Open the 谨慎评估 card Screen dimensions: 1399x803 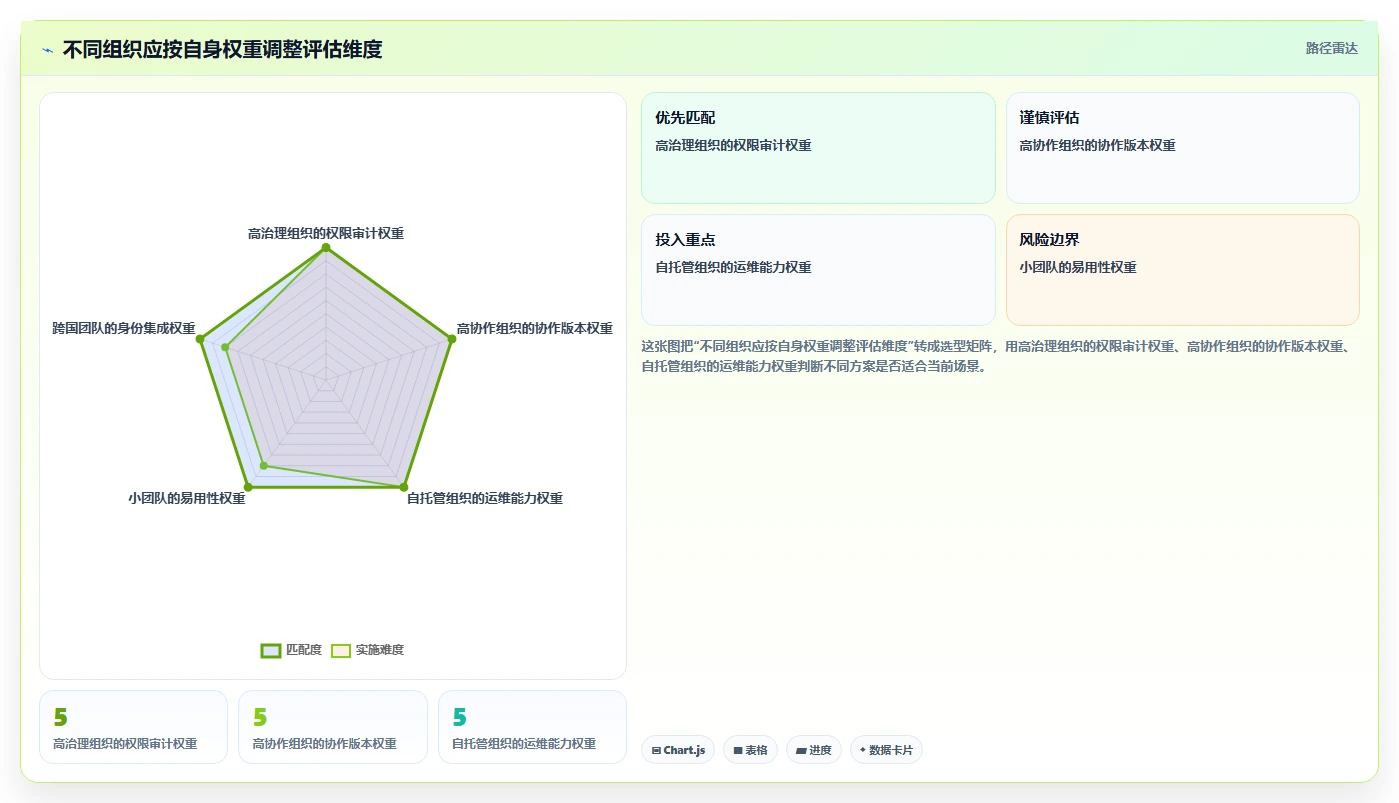pyautogui.click(x=1182, y=148)
